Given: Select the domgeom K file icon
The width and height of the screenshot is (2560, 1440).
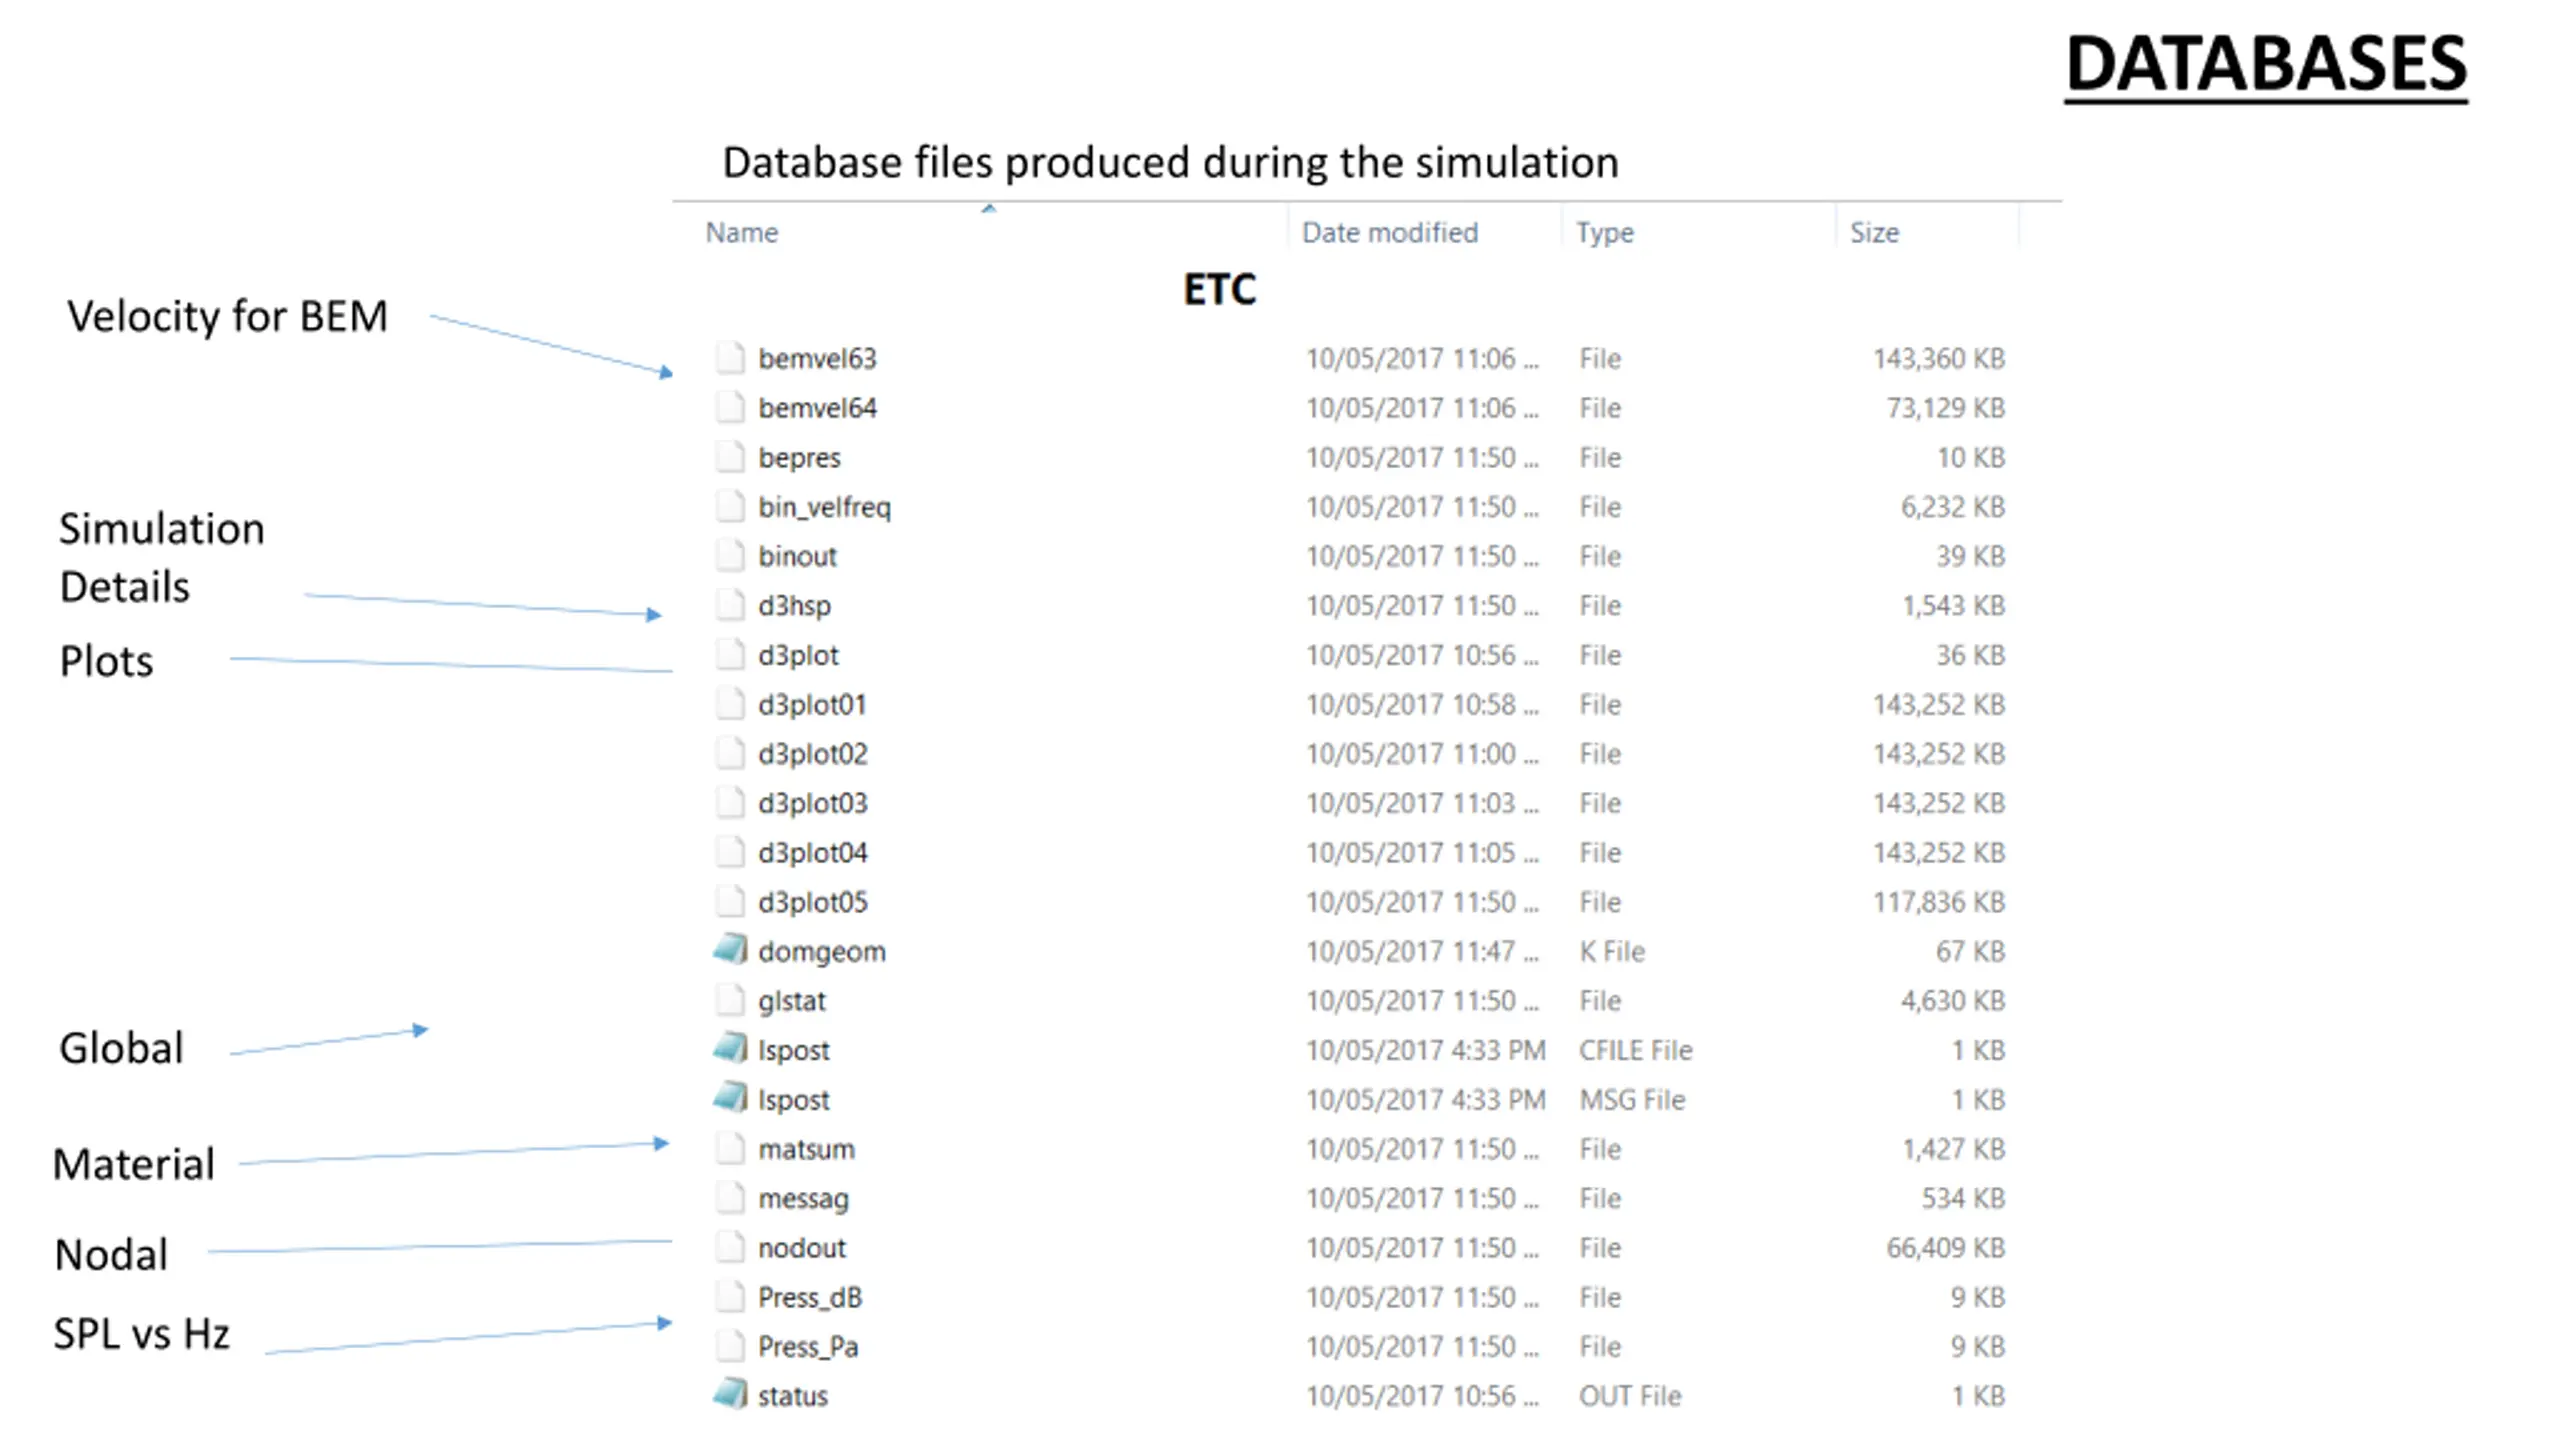Looking at the screenshot, I should (730, 950).
